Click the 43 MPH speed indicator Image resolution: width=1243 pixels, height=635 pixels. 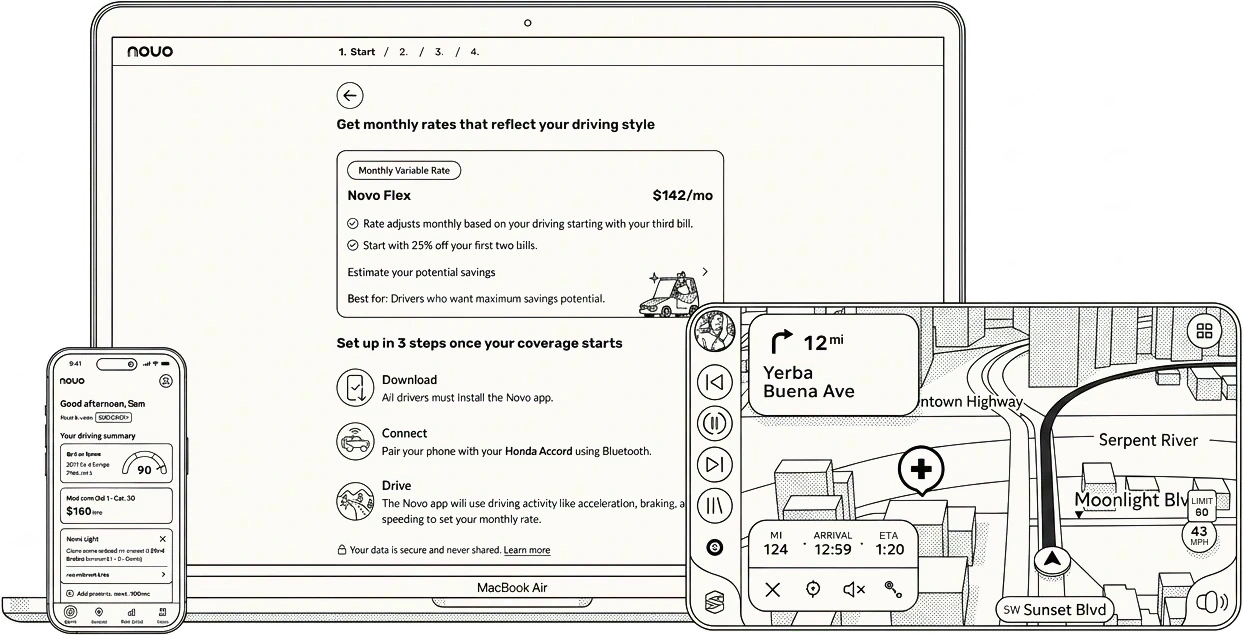coord(1199,536)
